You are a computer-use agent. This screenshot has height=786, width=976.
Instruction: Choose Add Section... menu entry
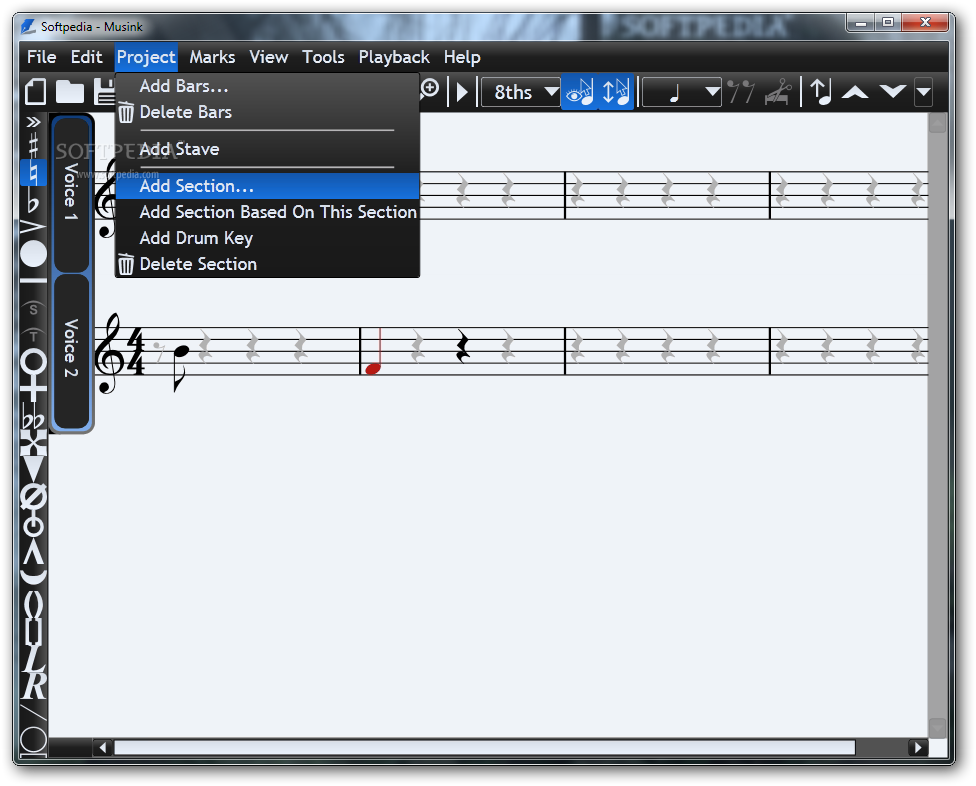pos(268,186)
